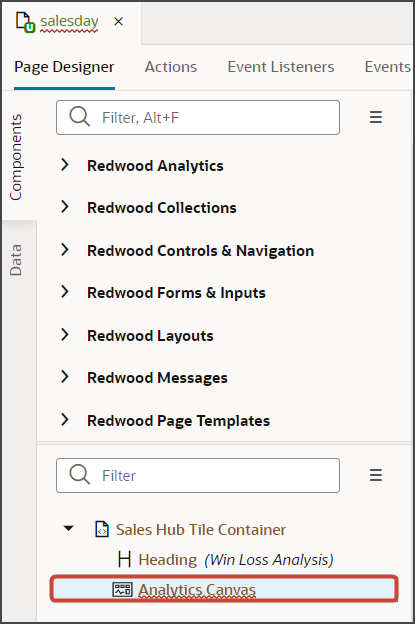Close the salesday tab
The height and width of the screenshot is (624, 415).
pyautogui.click(x=119, y=21)
